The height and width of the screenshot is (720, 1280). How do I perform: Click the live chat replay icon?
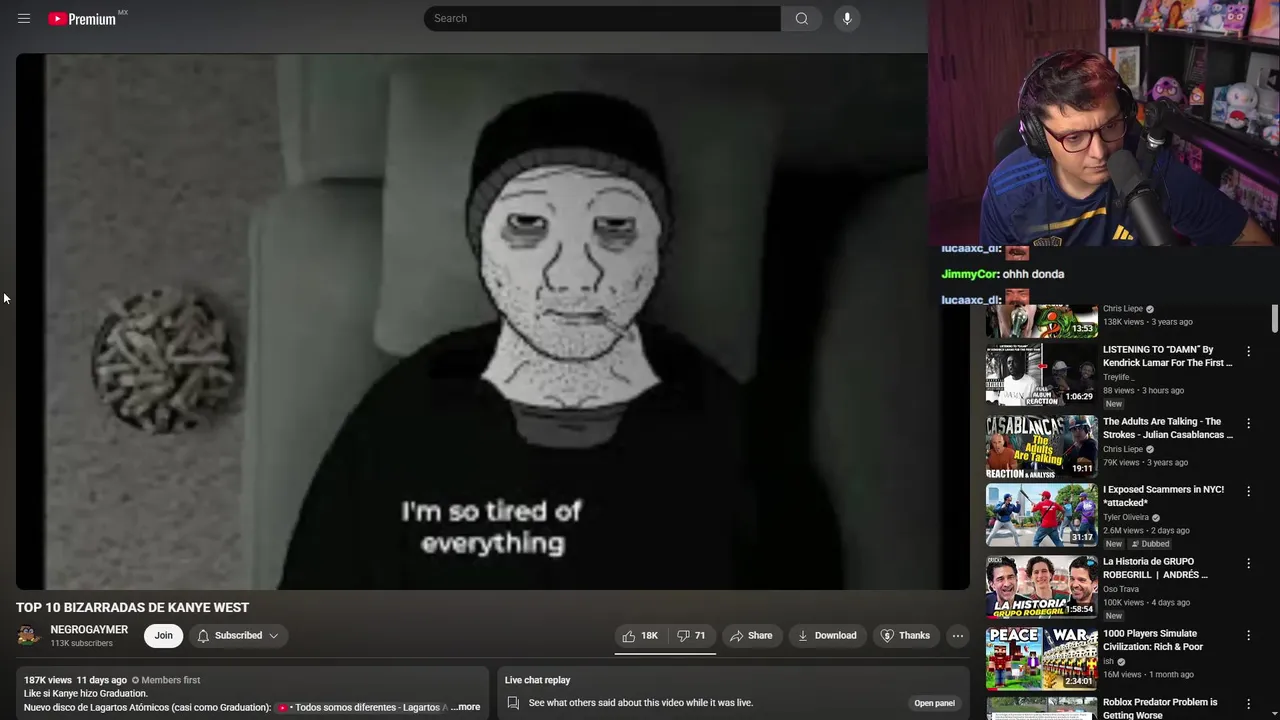click(513, 703)
